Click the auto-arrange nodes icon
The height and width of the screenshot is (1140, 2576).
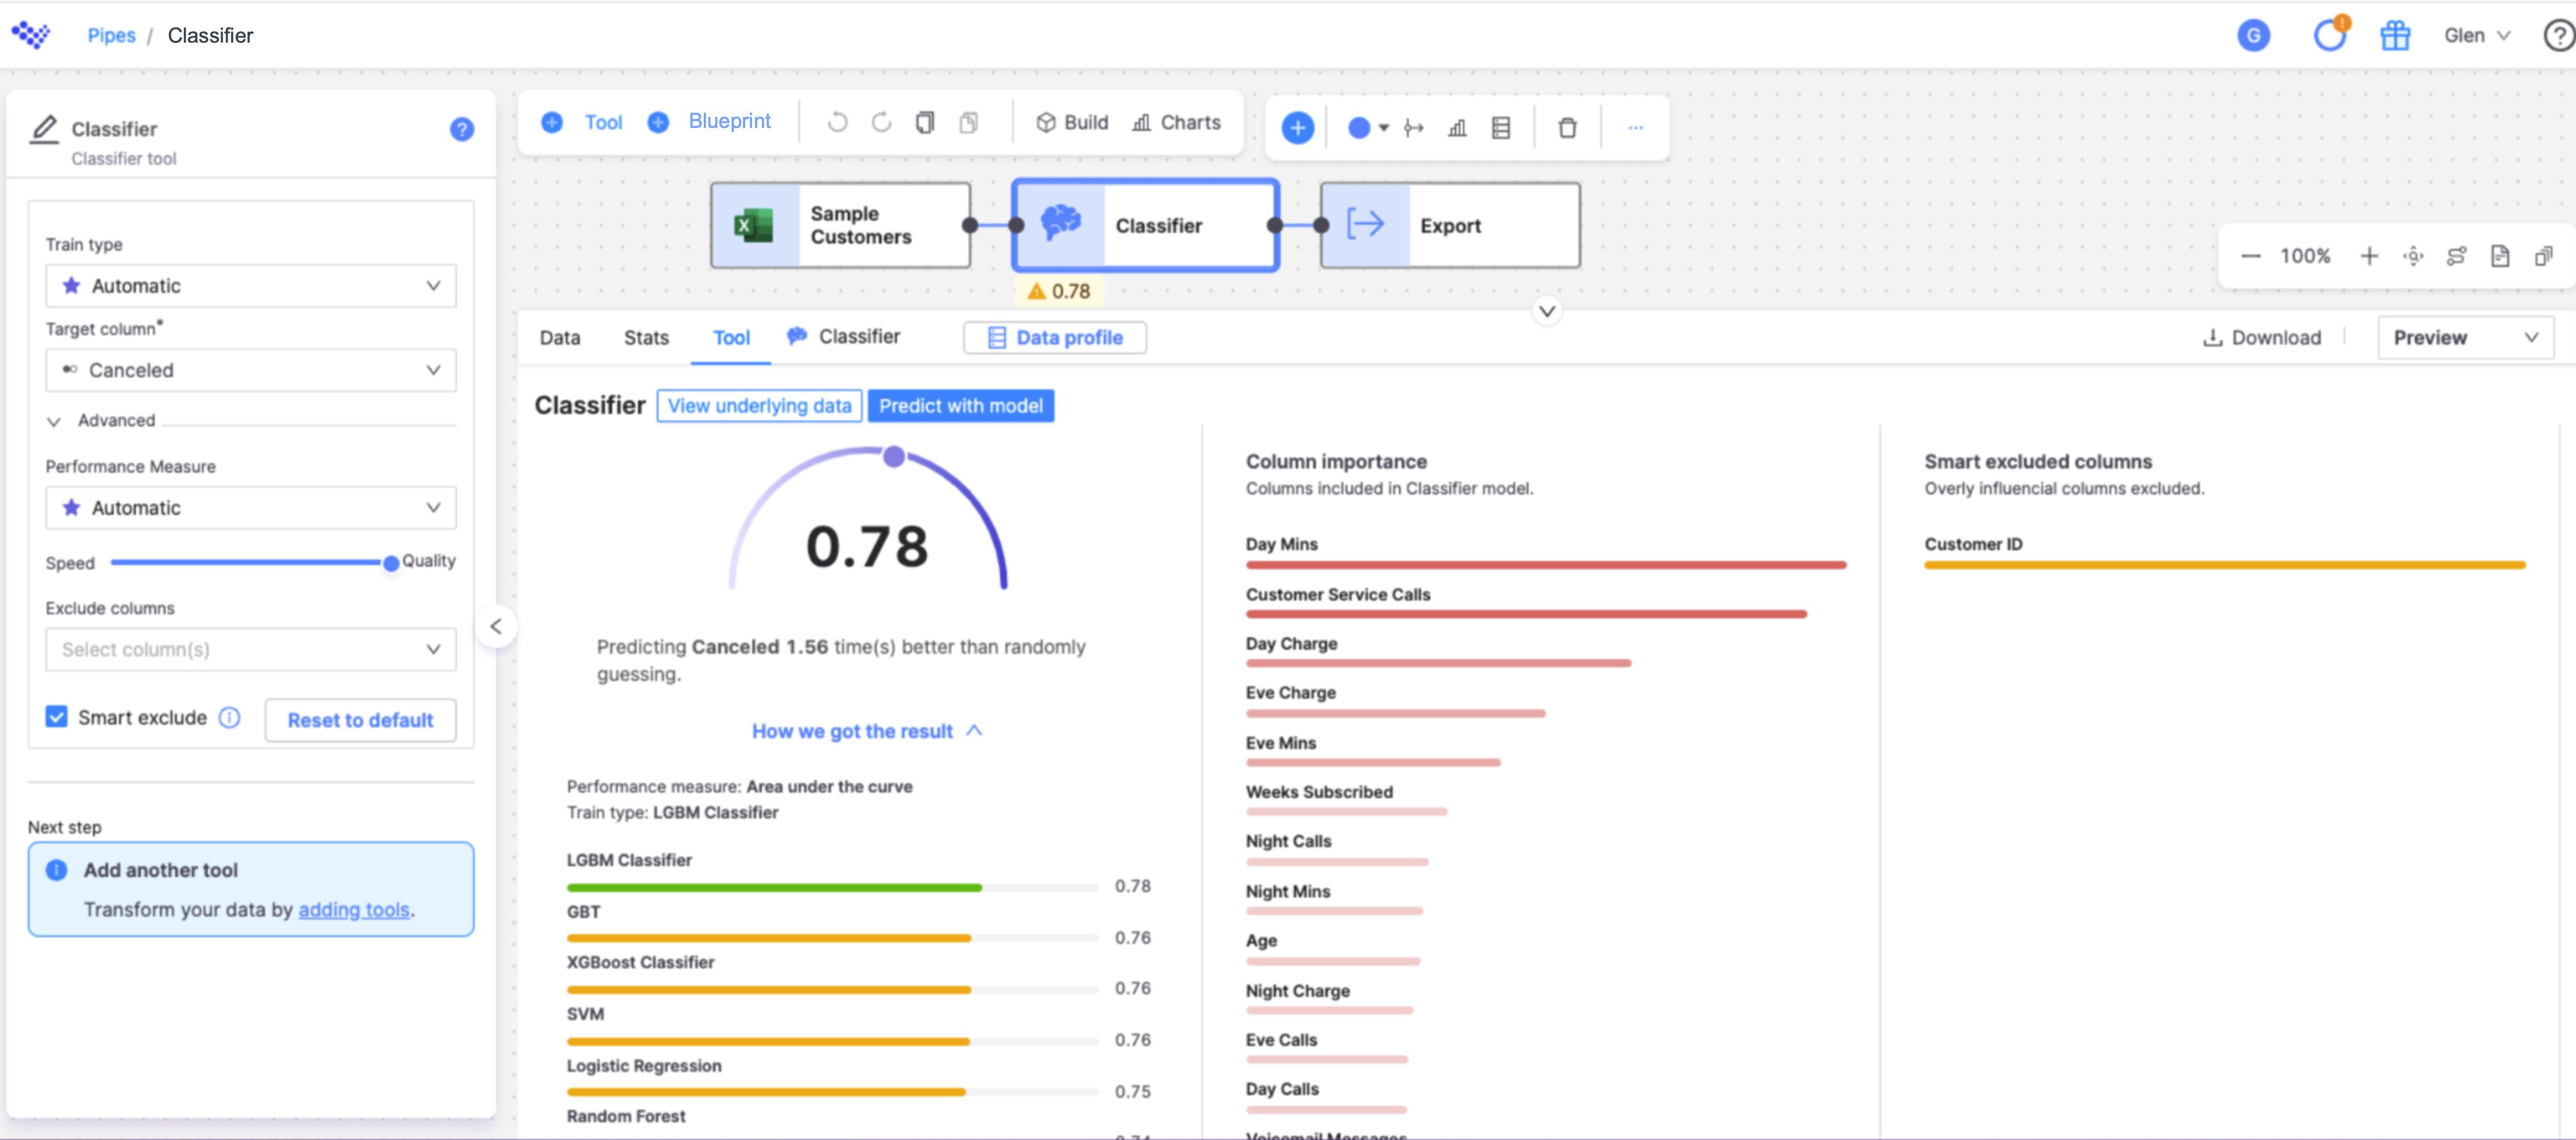point(2456,256)
